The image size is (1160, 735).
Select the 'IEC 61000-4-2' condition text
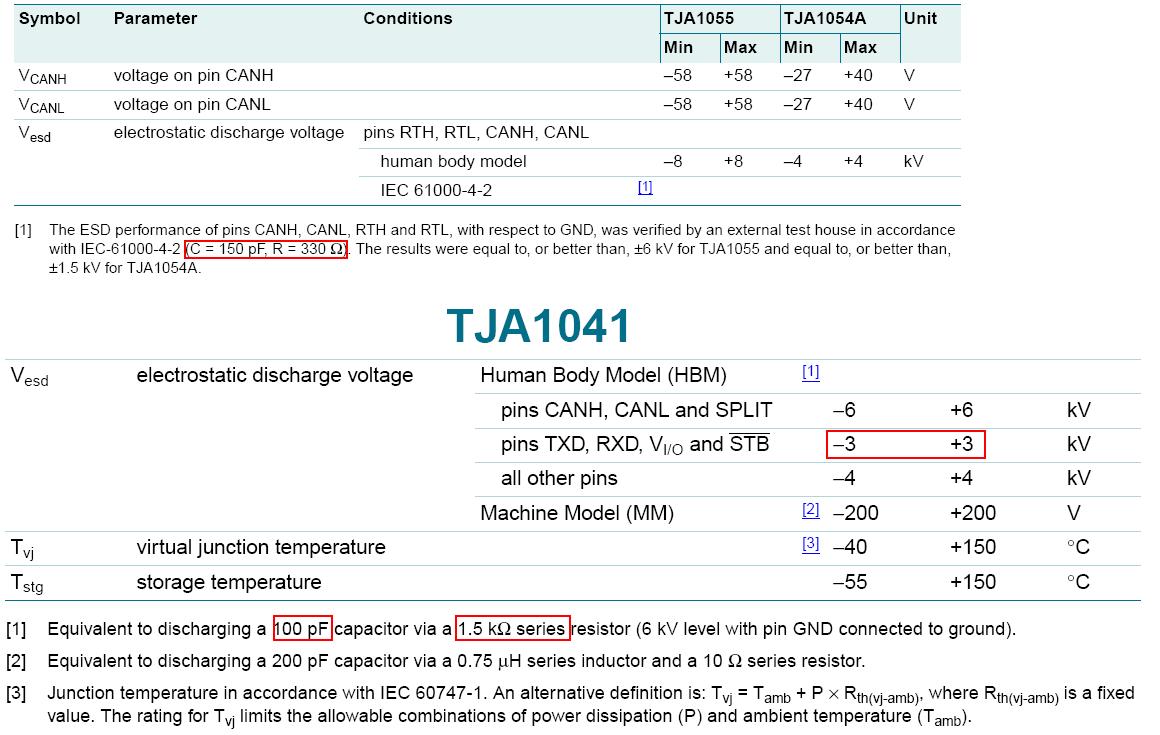coord(436,190)
